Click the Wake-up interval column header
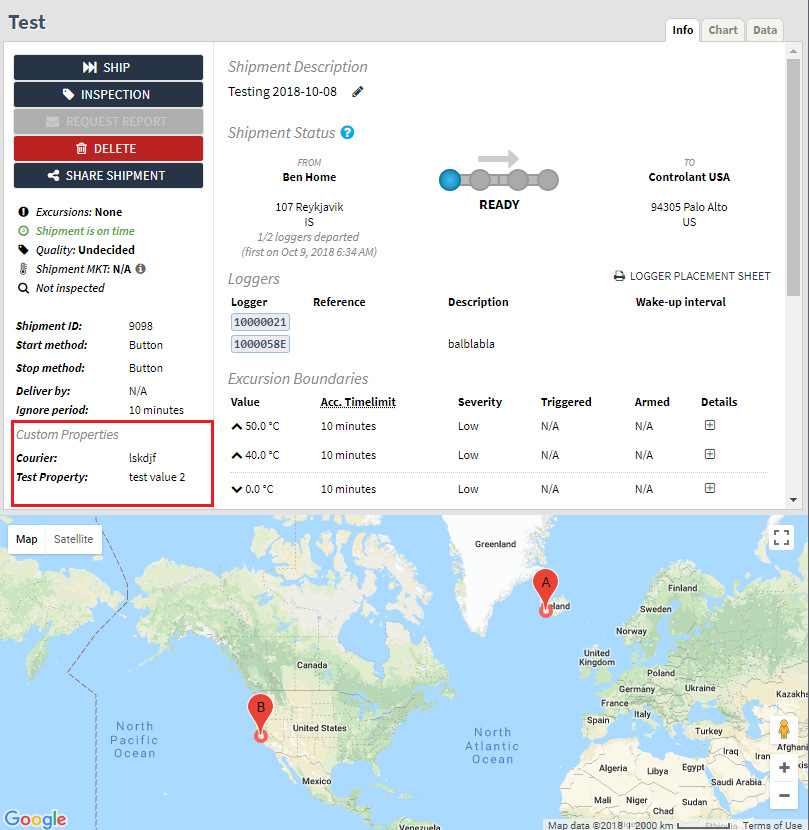The width and height of the screenshot is (809, 830). [x=680, y=302]
